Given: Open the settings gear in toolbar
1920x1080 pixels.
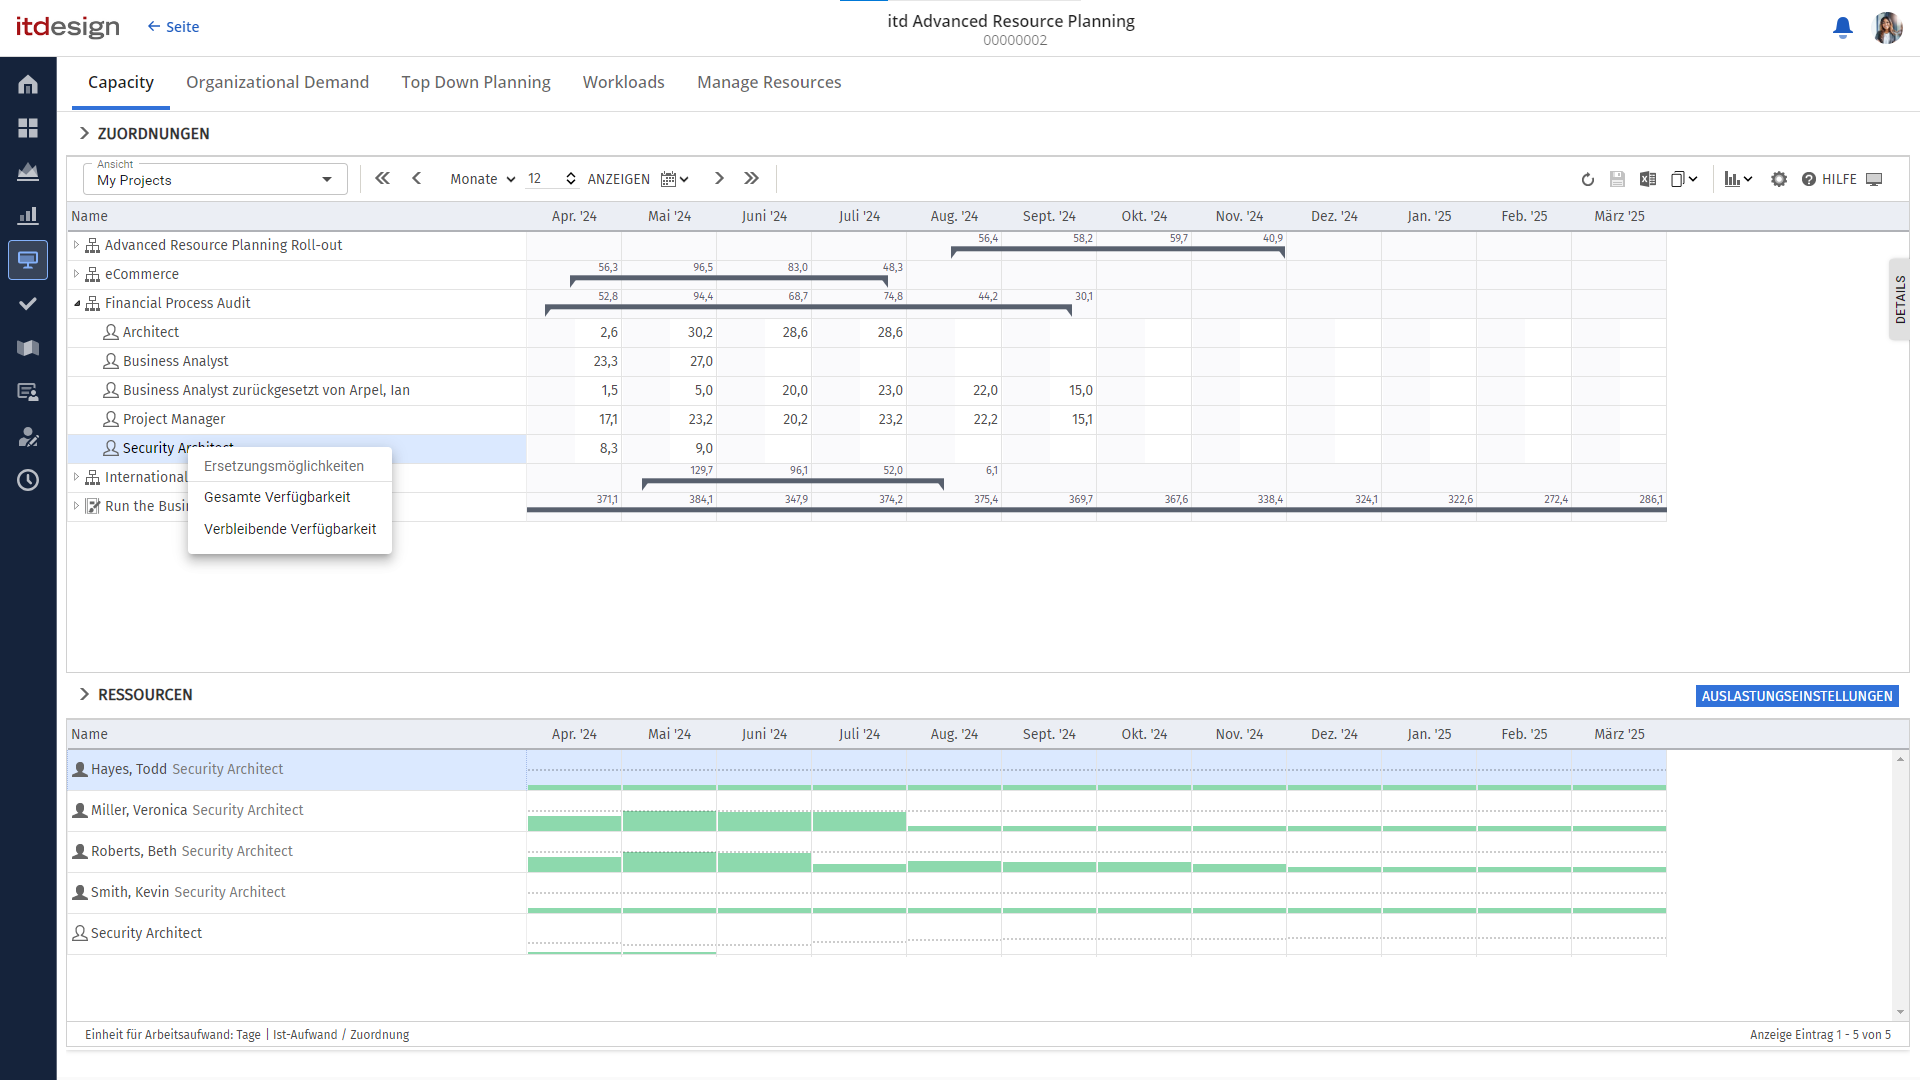Looking at the screenshot, I should 1779,180.
